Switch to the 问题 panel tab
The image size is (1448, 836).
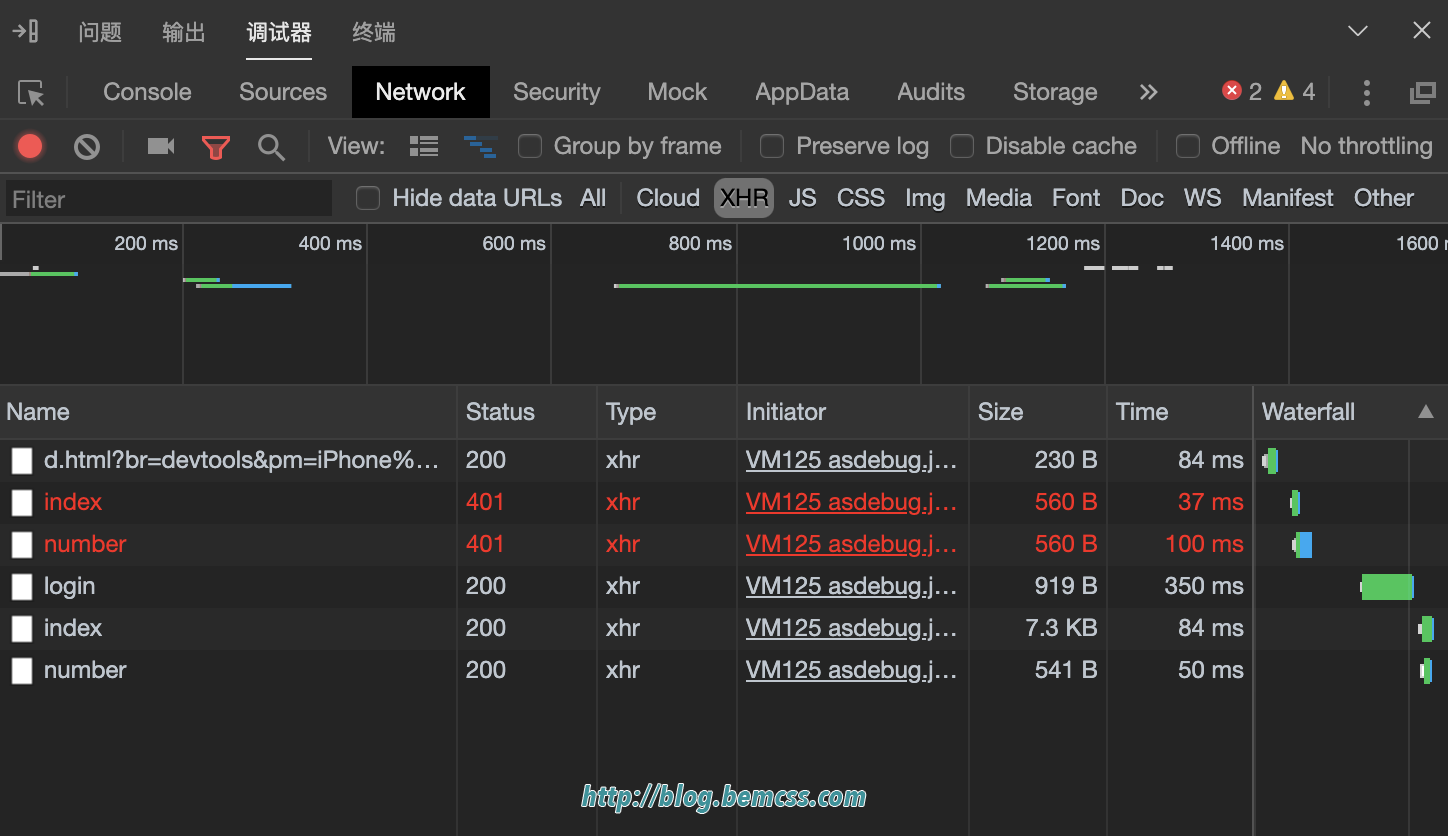(x=100, y=32)
